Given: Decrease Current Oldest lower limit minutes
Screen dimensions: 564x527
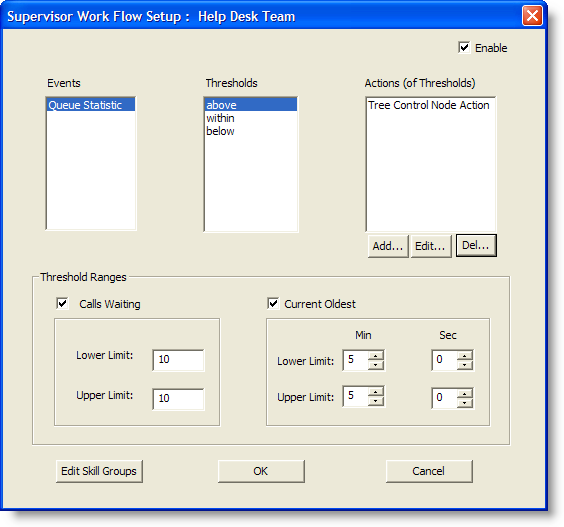Looking at the screenshot, I should pos(376,365).
